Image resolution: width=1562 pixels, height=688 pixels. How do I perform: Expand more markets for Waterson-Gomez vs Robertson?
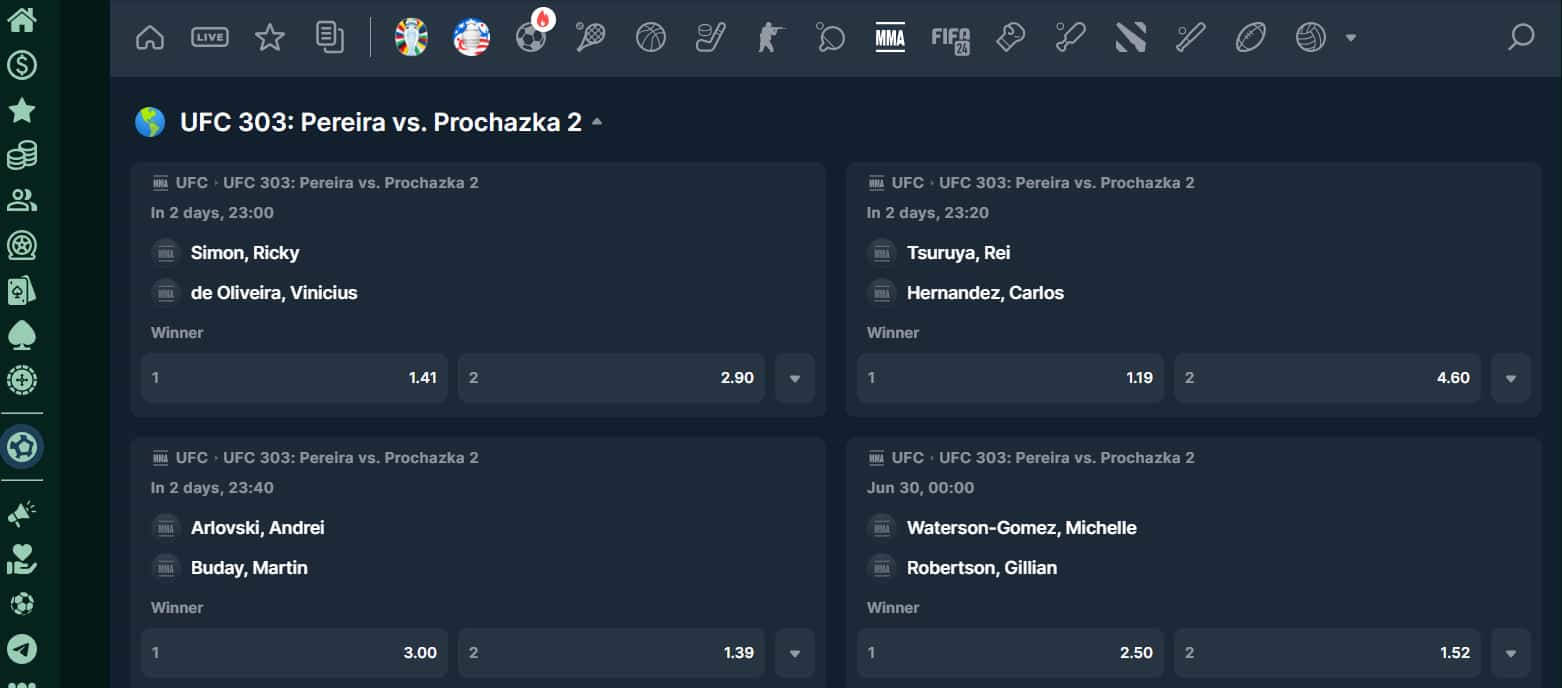point(1511,653)
